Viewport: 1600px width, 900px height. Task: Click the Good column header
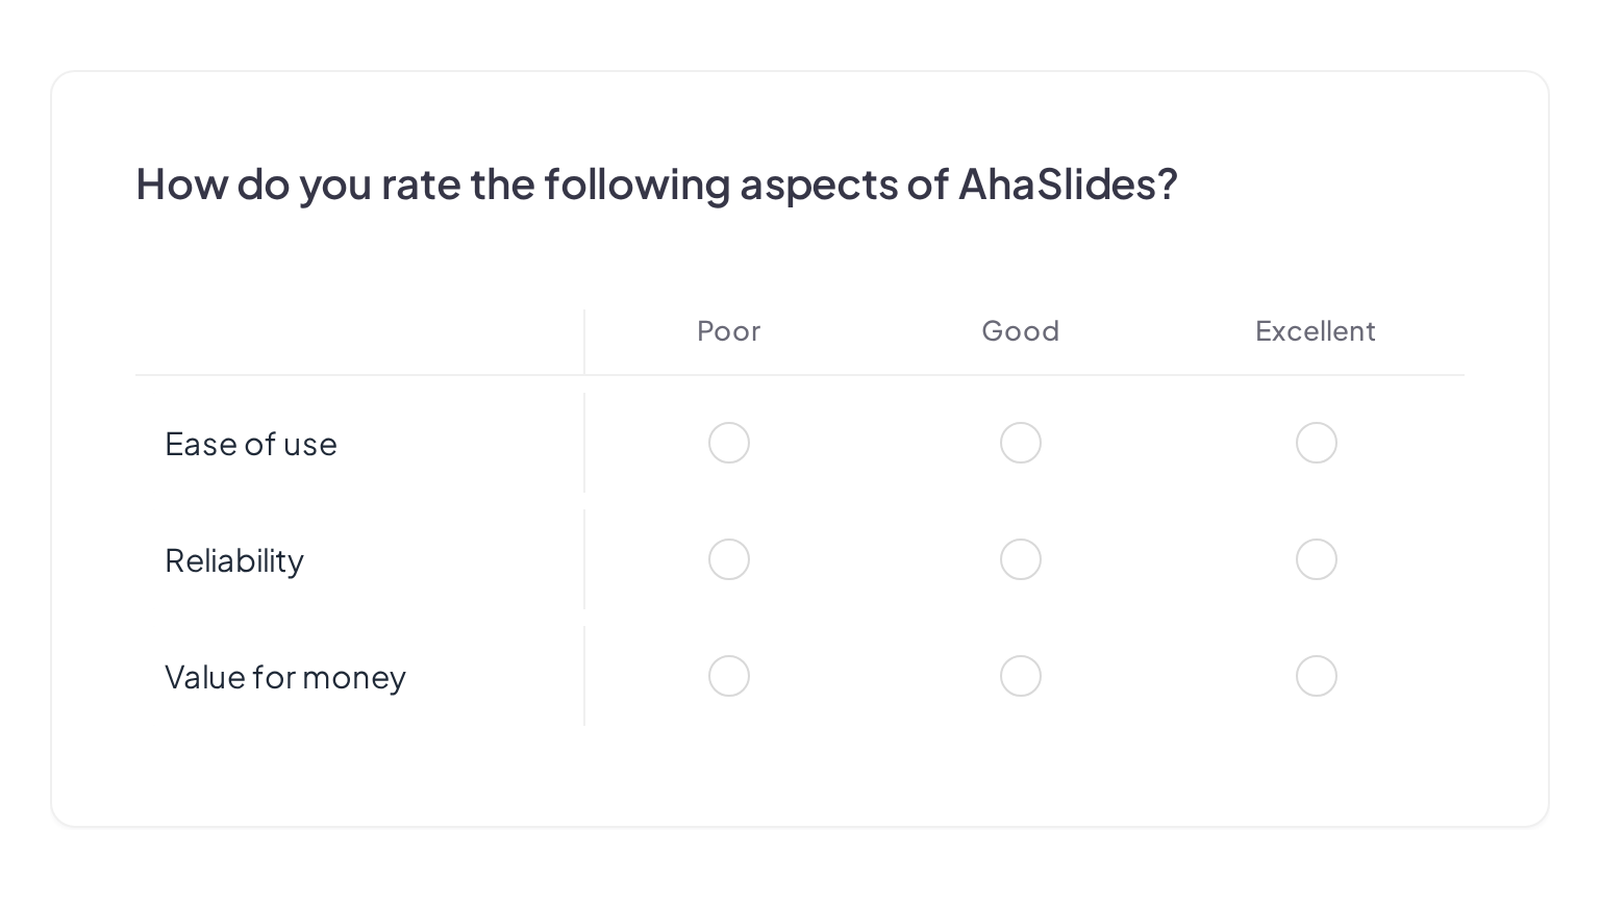[1020, 331]
